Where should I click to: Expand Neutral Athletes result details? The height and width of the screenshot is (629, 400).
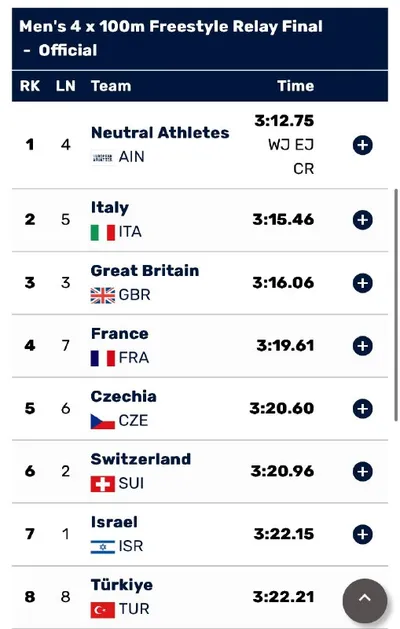[x=363, y=145]
